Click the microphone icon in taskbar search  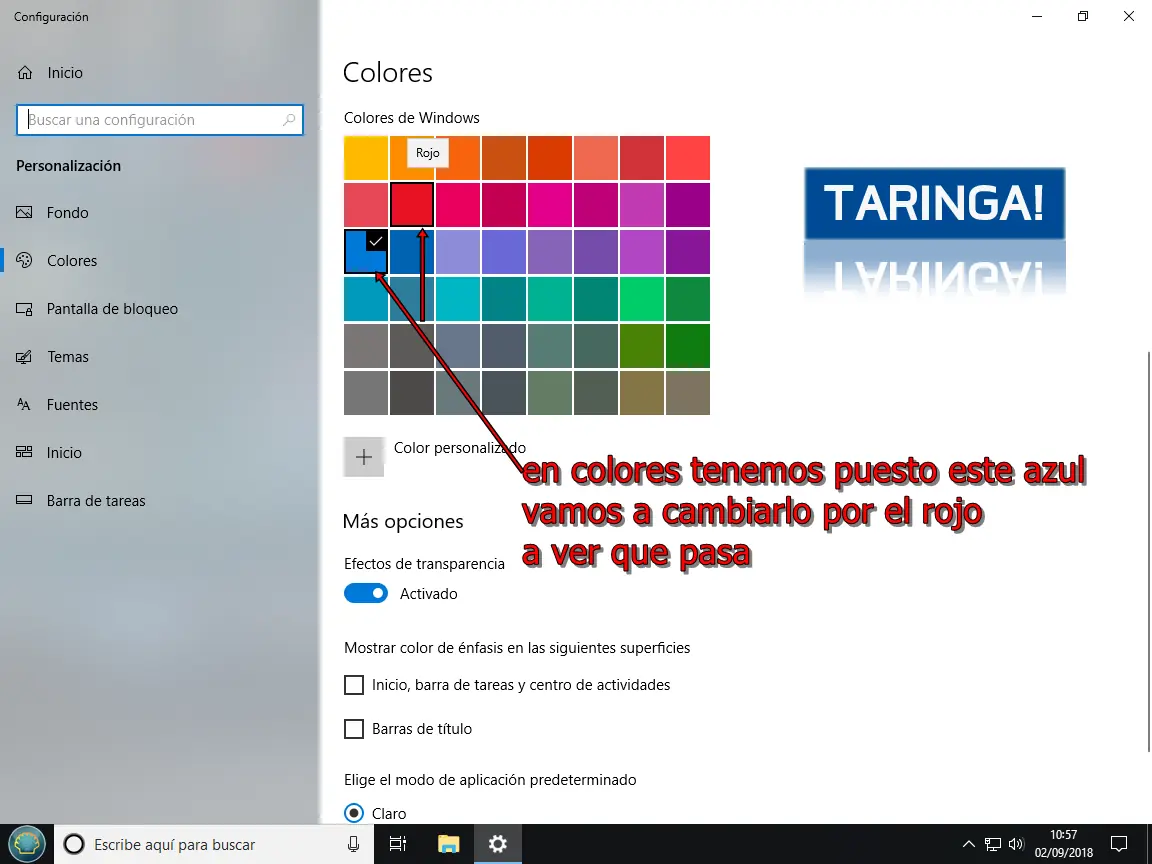(353, 844)
